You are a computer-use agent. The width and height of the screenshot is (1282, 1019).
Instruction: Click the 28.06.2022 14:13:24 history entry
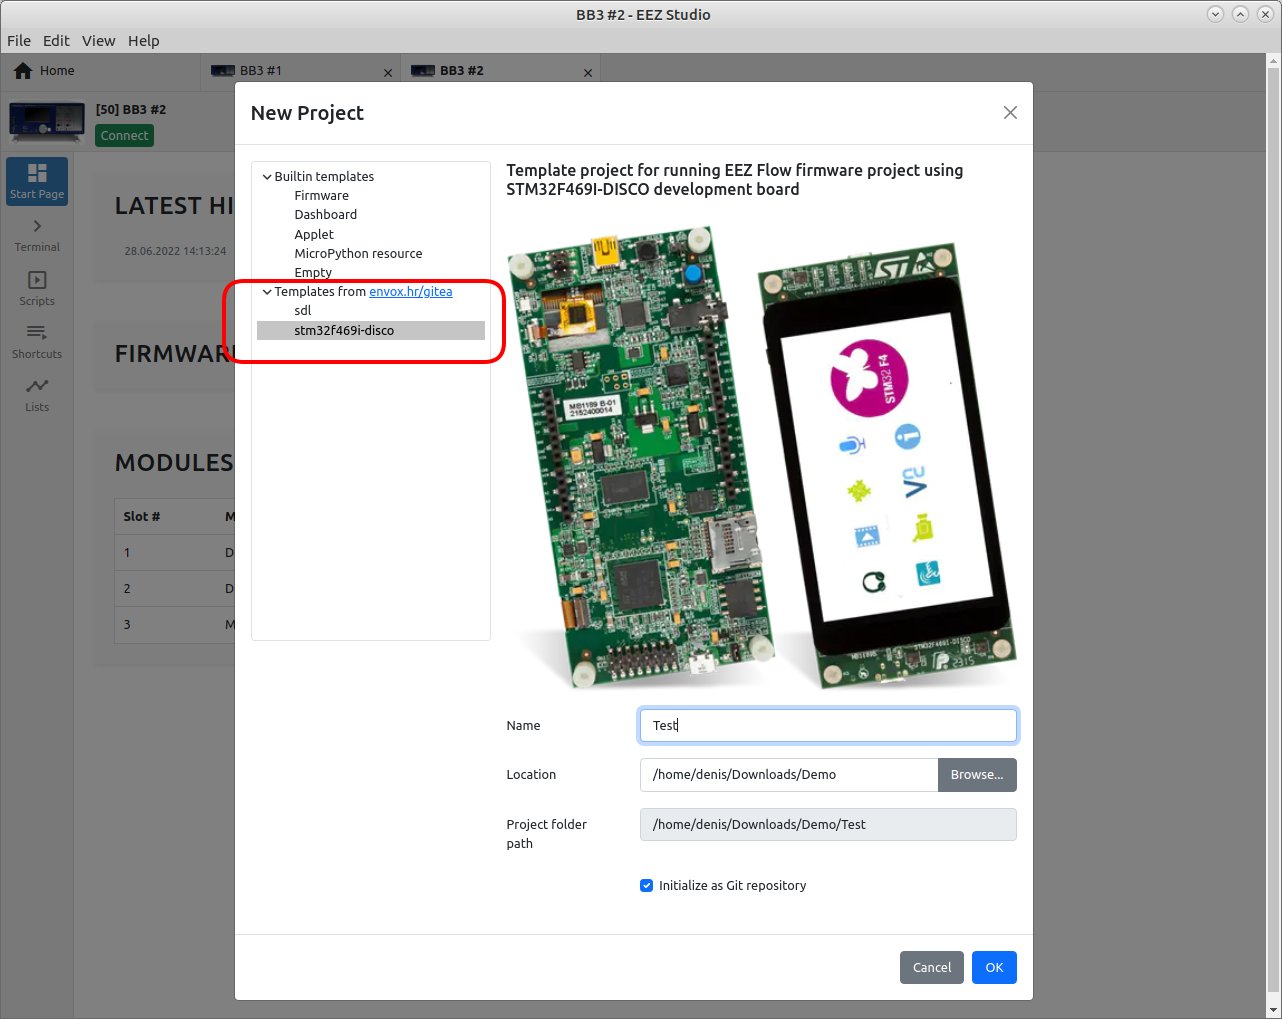pos(175,251)
